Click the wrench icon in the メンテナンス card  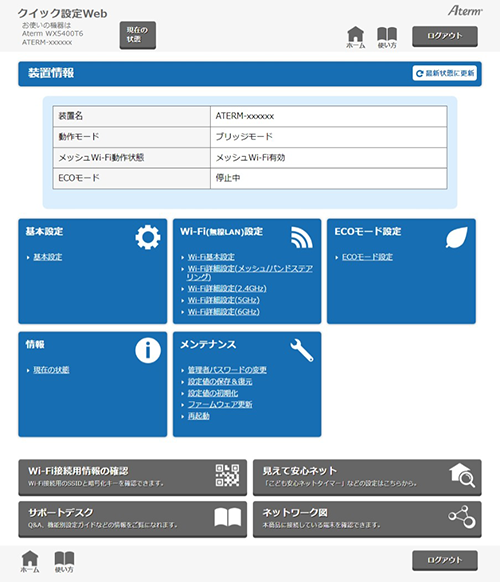pos(301,350)
